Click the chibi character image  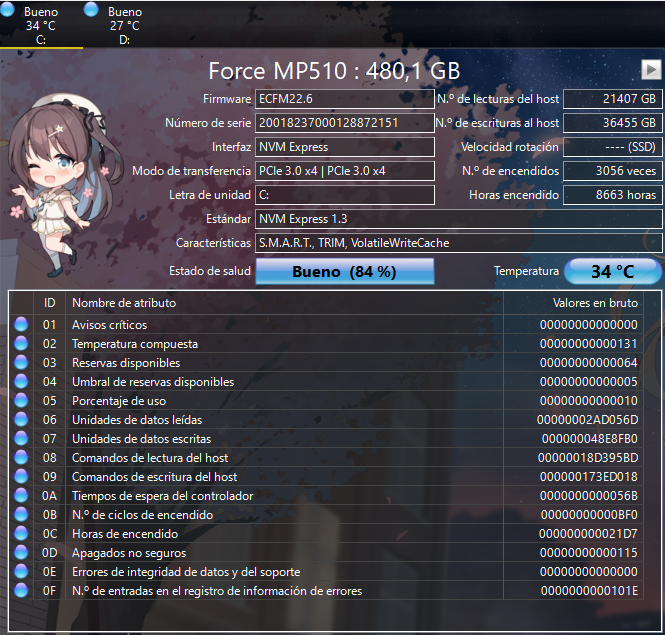[x=64, y=185]
